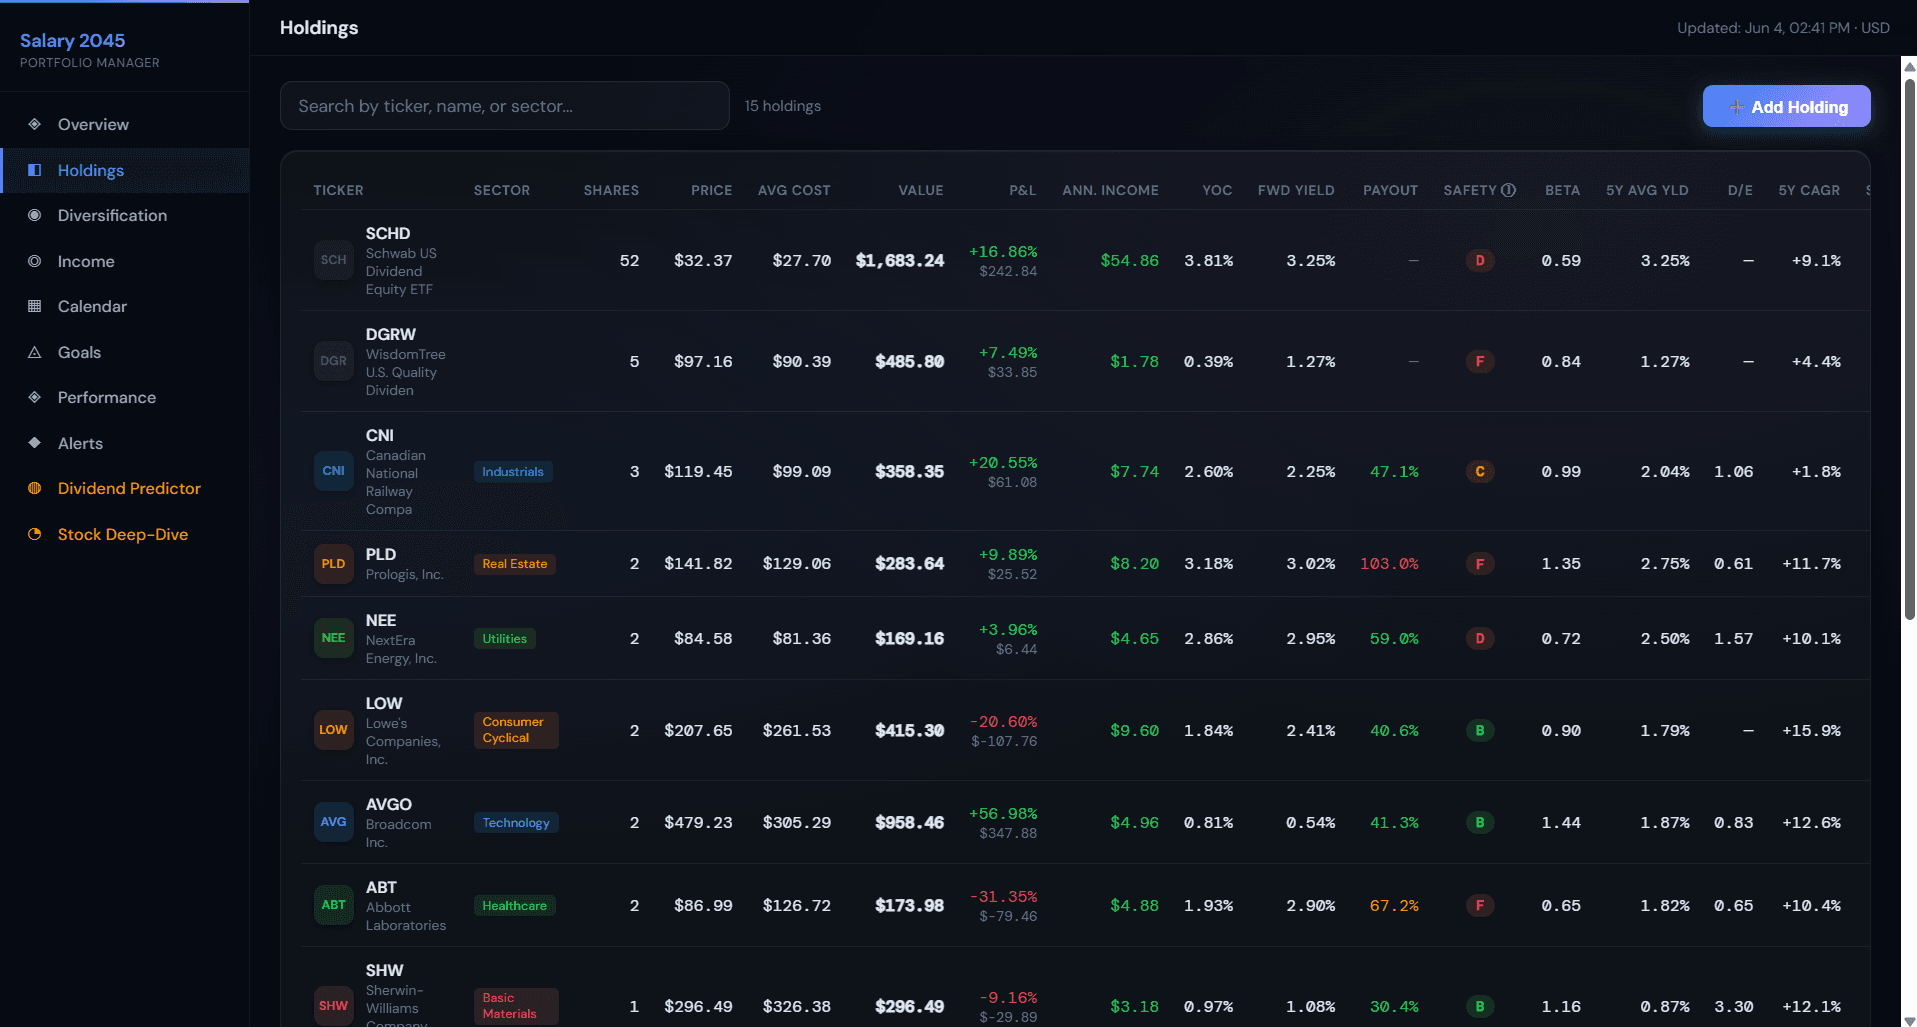Image resolution: width=1917 pixels, height=1027 pixels.
Task: Click the Stock Deep-Dive pie icon
Action: [x=35, y=534]
